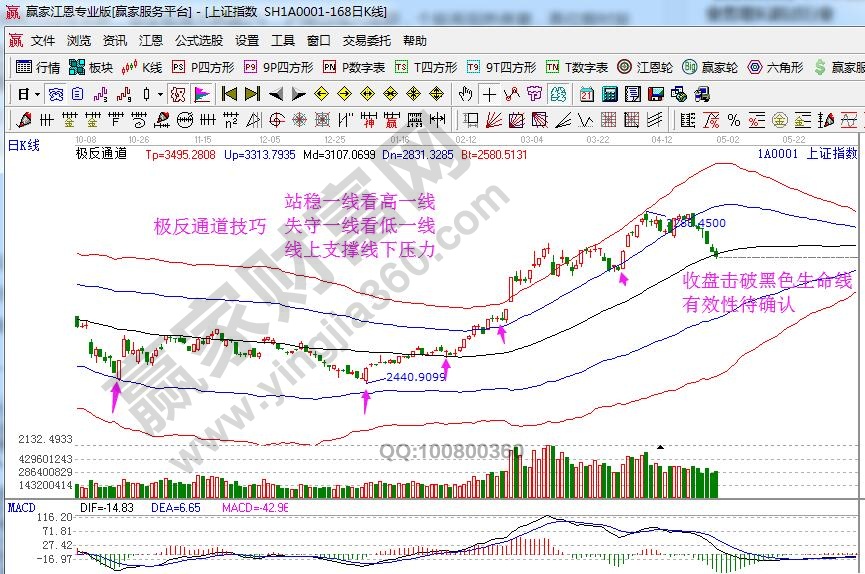Select the Gann fan lines tool
Screen dimensions: 865x574
pyautogui.click(x=492, y=119)
